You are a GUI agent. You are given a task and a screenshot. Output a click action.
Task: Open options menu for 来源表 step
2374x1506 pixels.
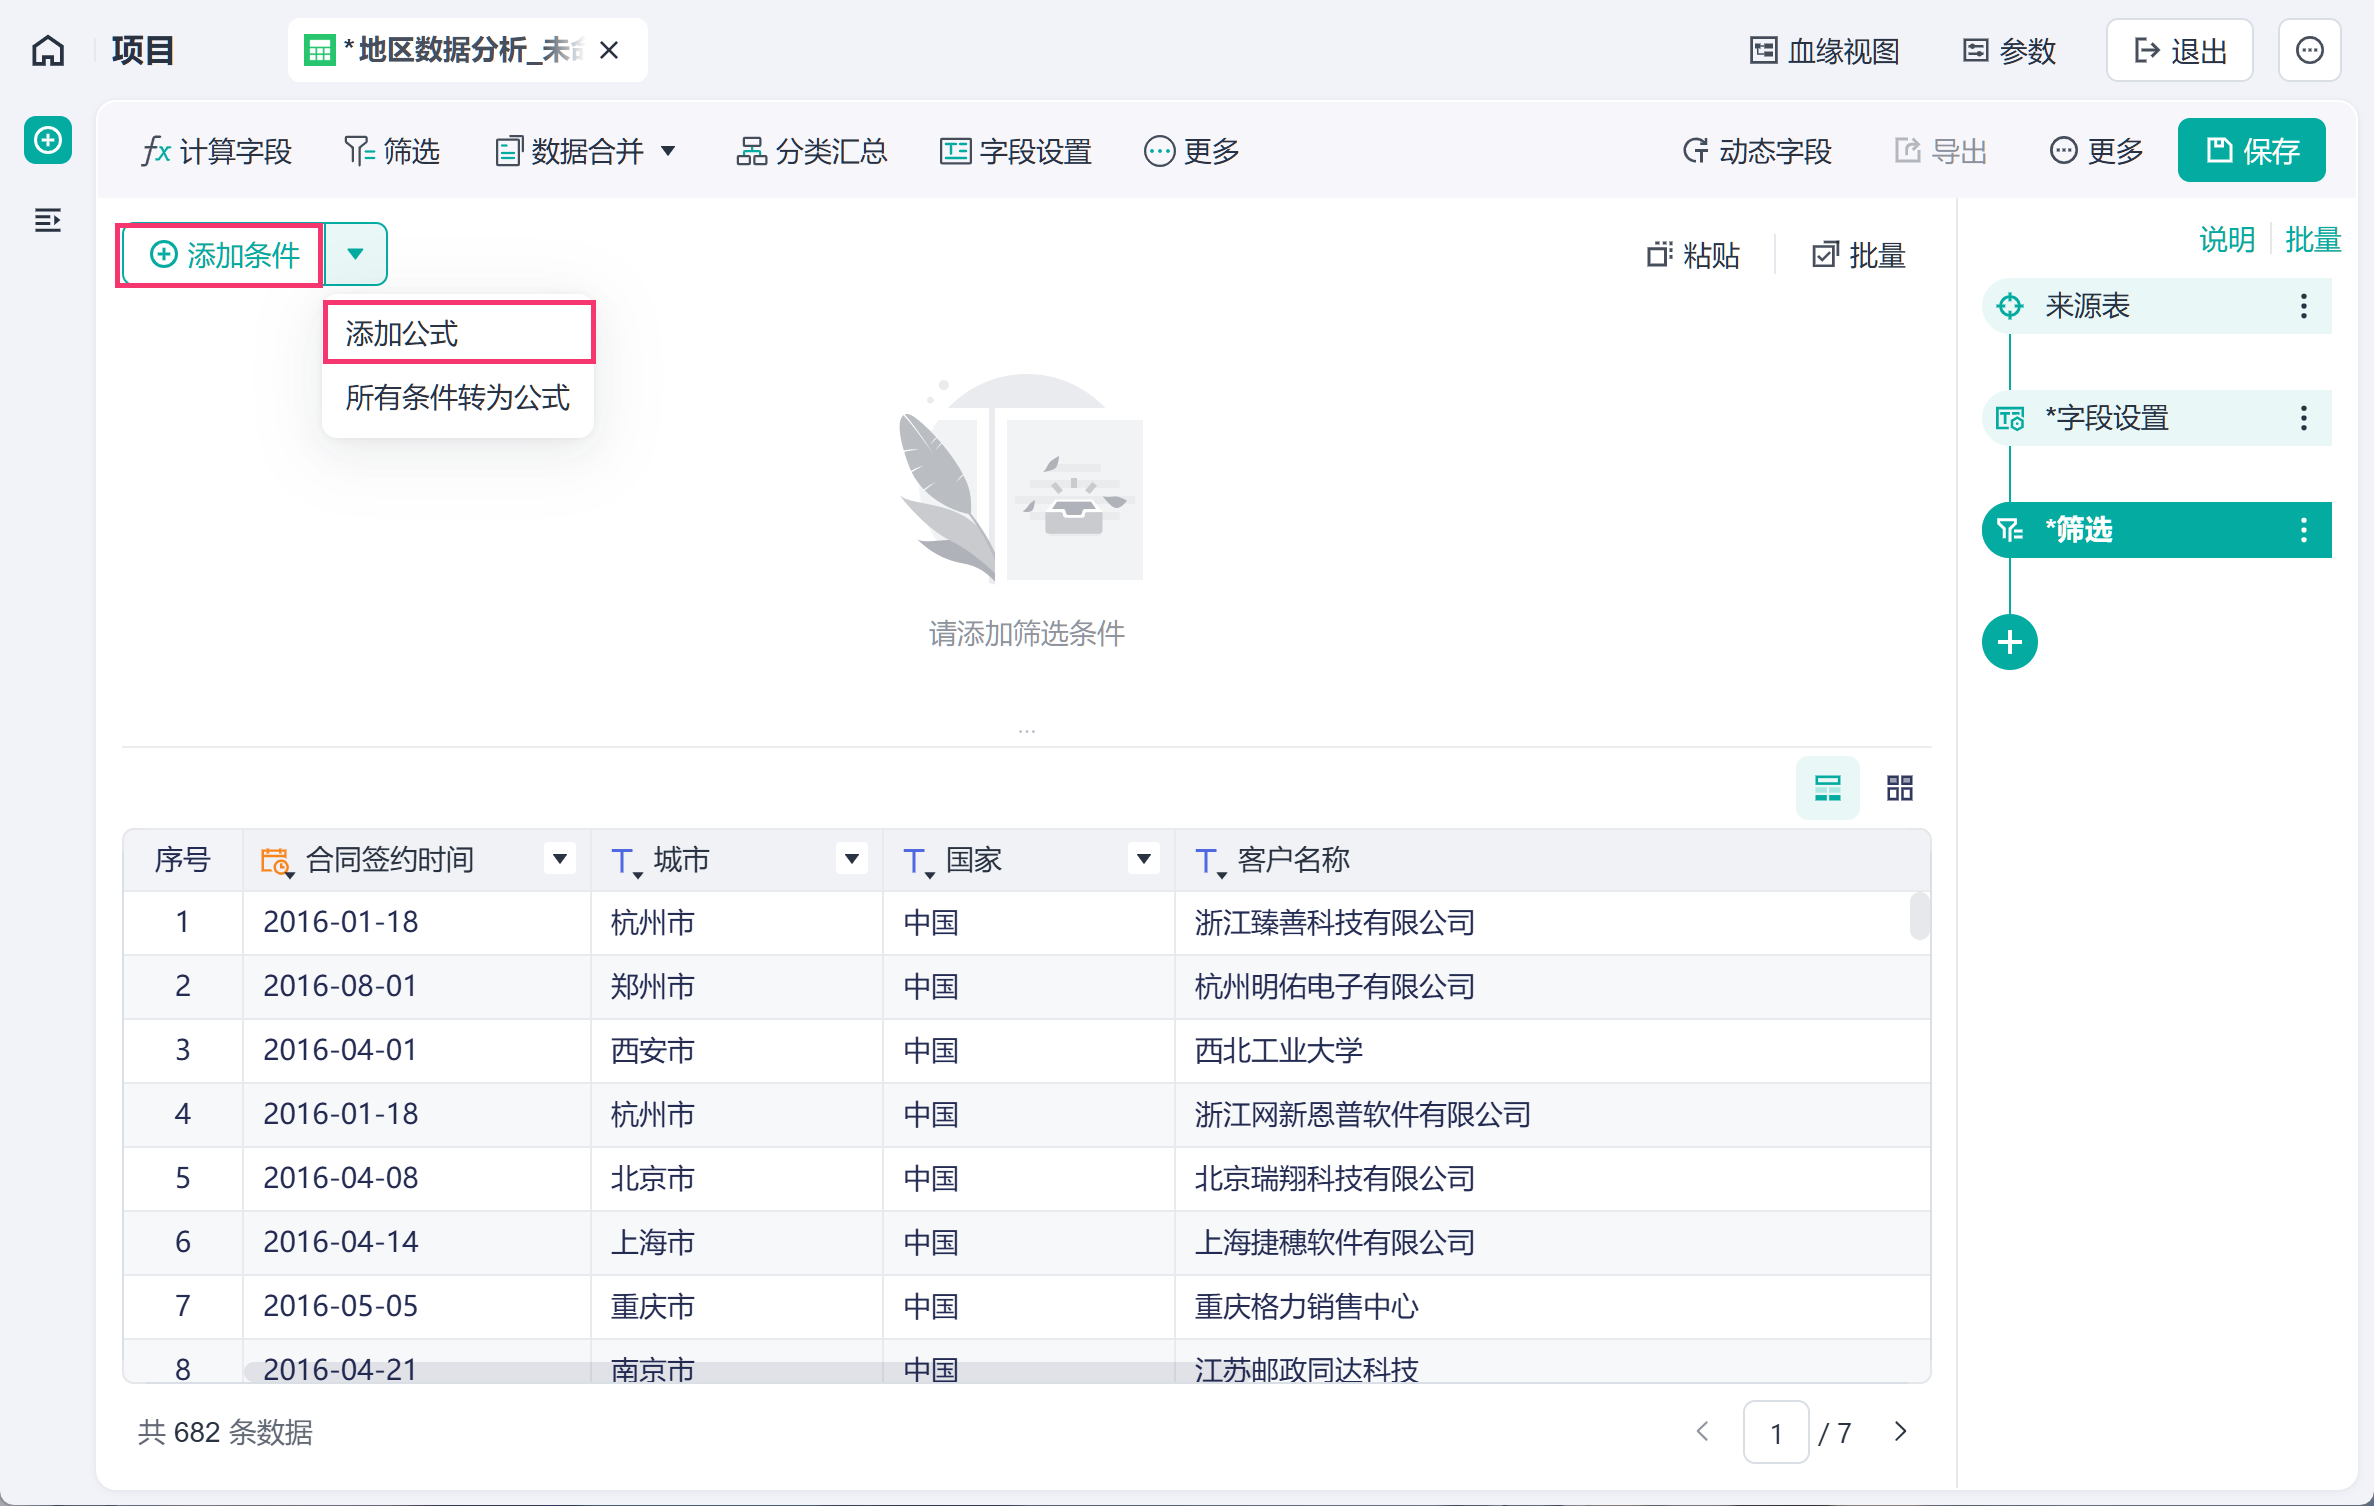[x=2304, y=306]
